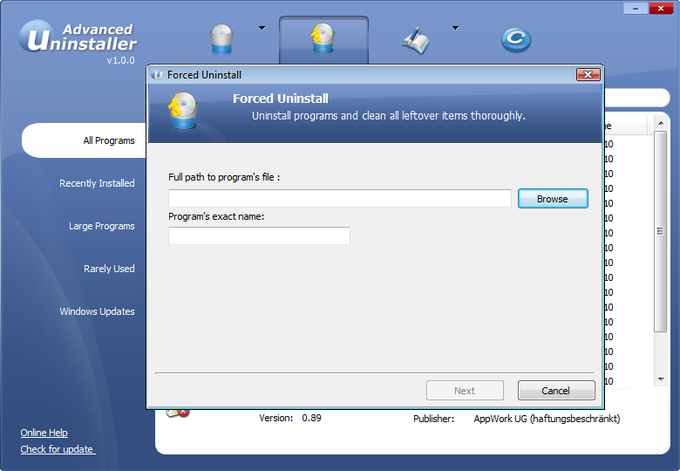Select the All Programs category
The height and width of the screenshot is (471, 680).
click(x=84, y=141)
